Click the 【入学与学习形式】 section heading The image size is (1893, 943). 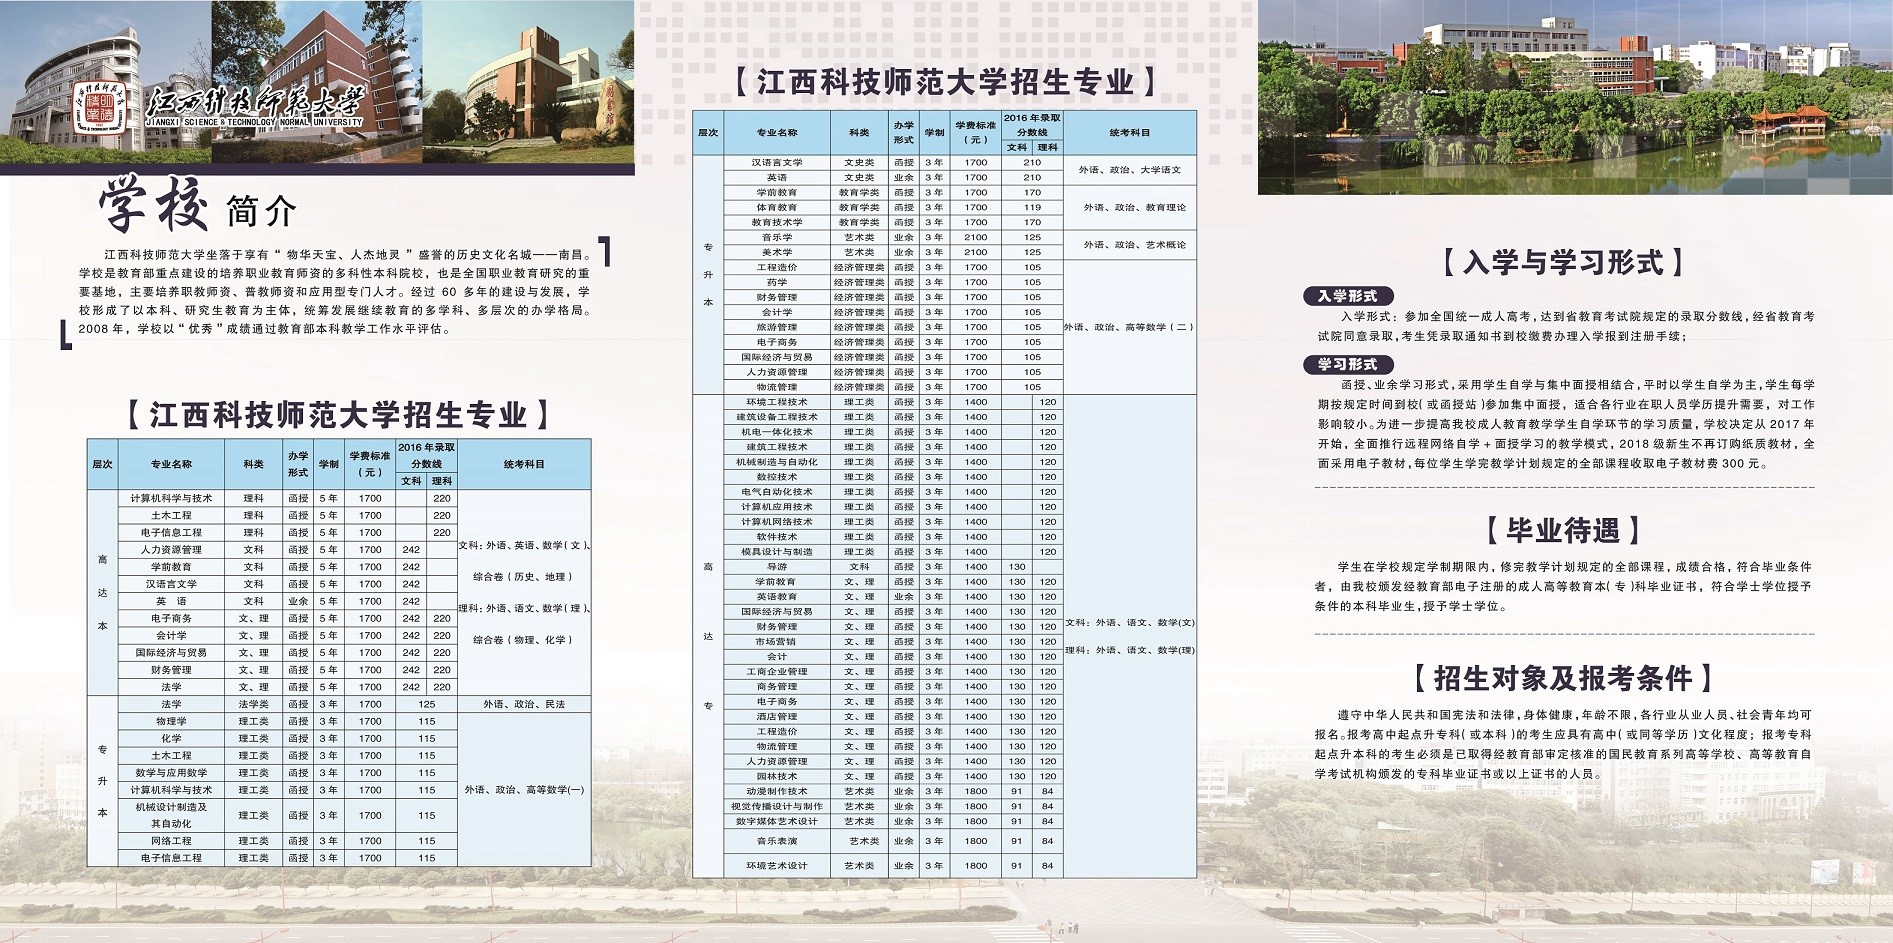click(x=1563, y=262)
